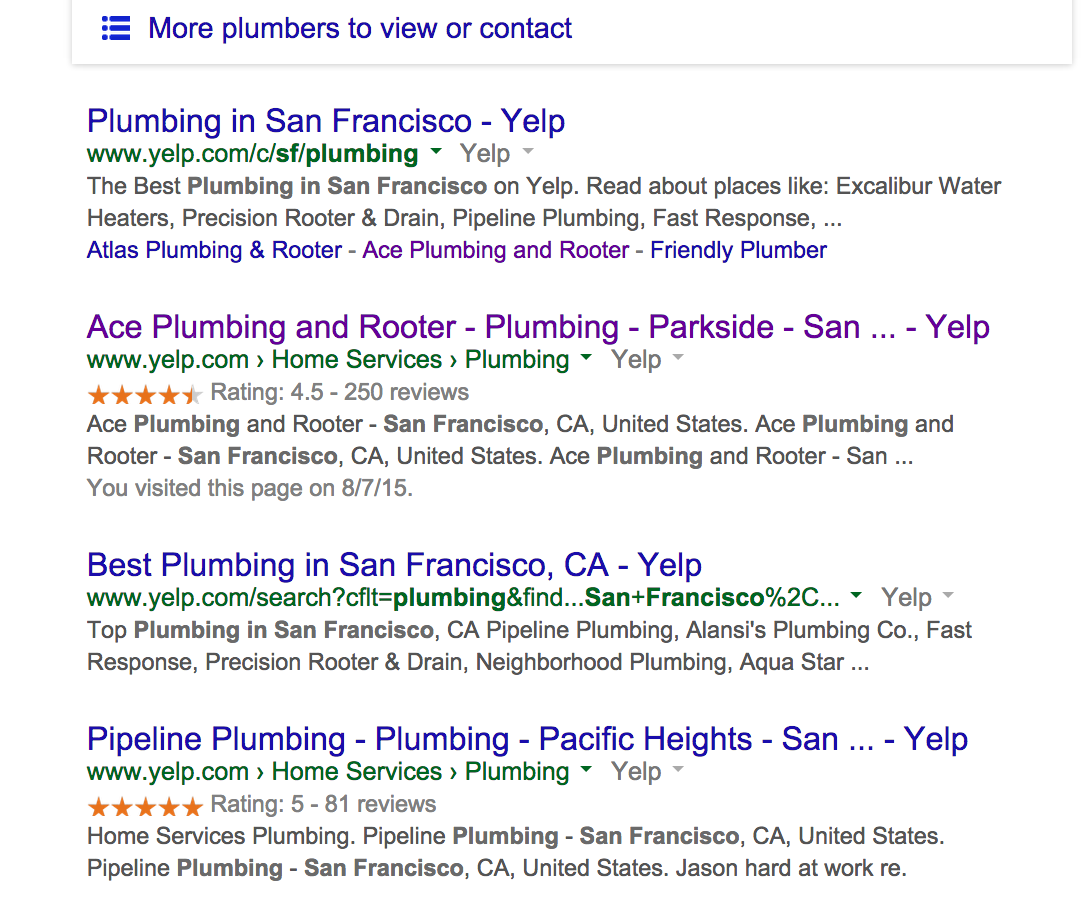Open Plumbing in San Francisco - Yelp result
The height and width of the screenshot is (914, 1090).
326,121
